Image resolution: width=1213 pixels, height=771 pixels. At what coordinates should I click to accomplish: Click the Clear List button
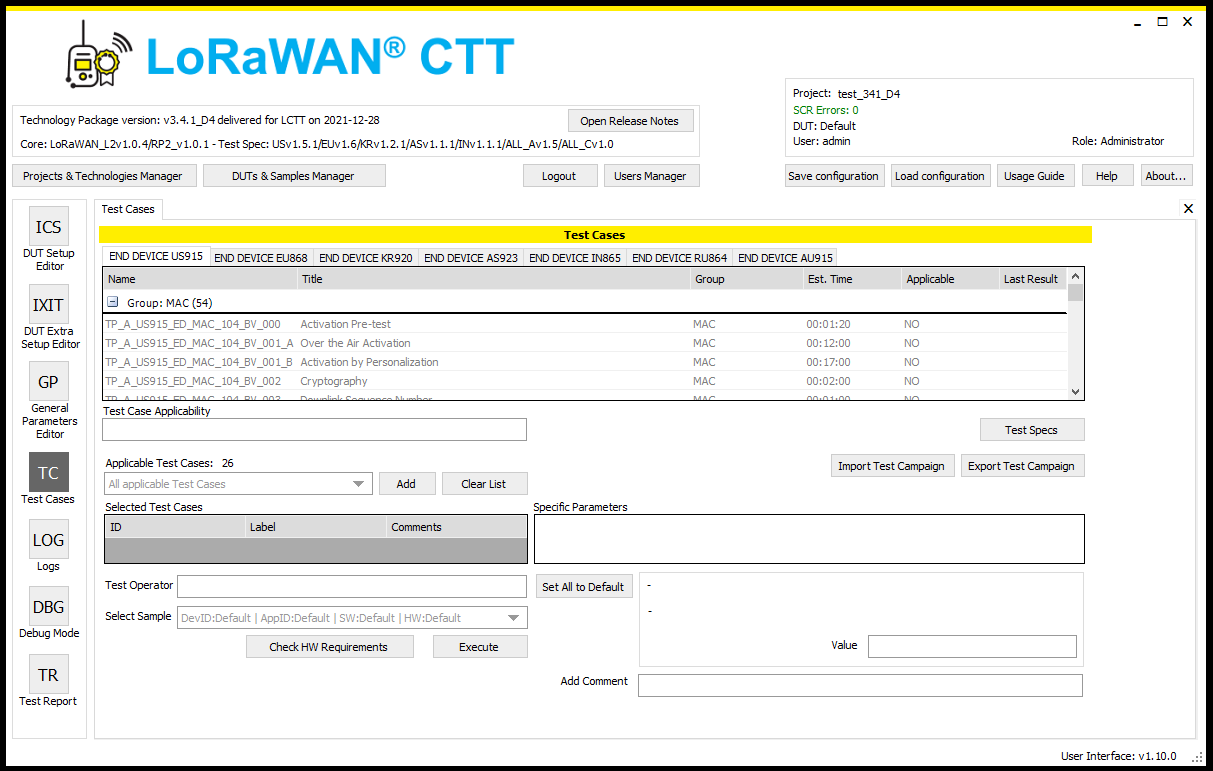pyautogui.click(x=484, y=484)
